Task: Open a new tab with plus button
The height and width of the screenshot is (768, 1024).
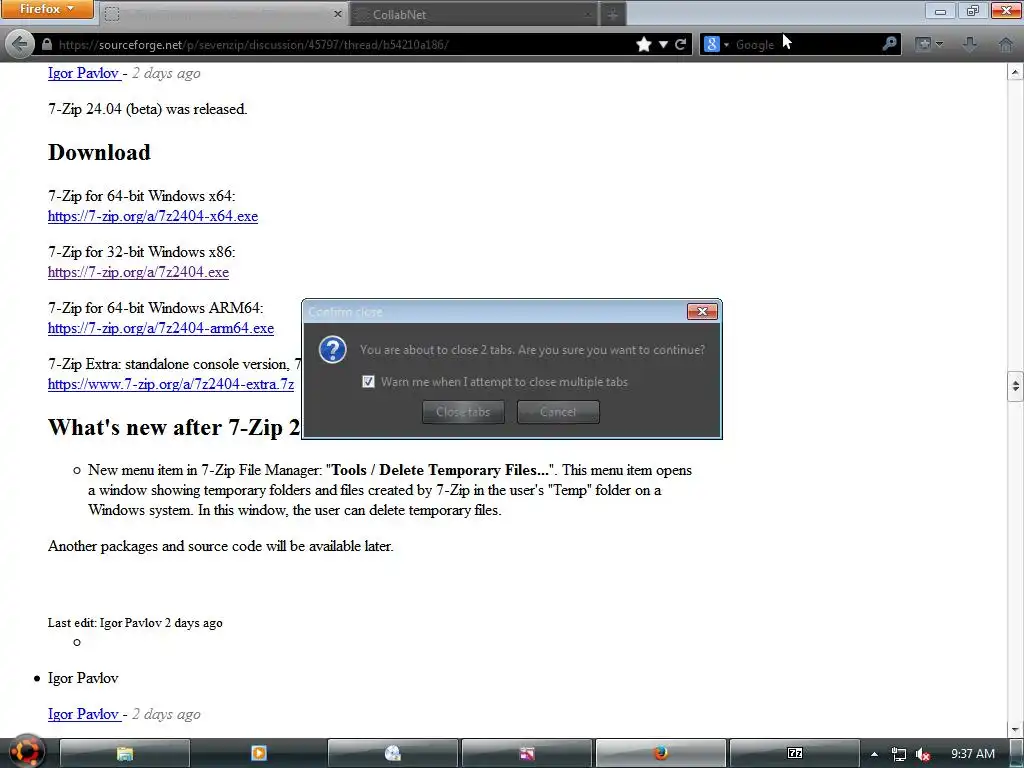Action: (x=612, y=14)
